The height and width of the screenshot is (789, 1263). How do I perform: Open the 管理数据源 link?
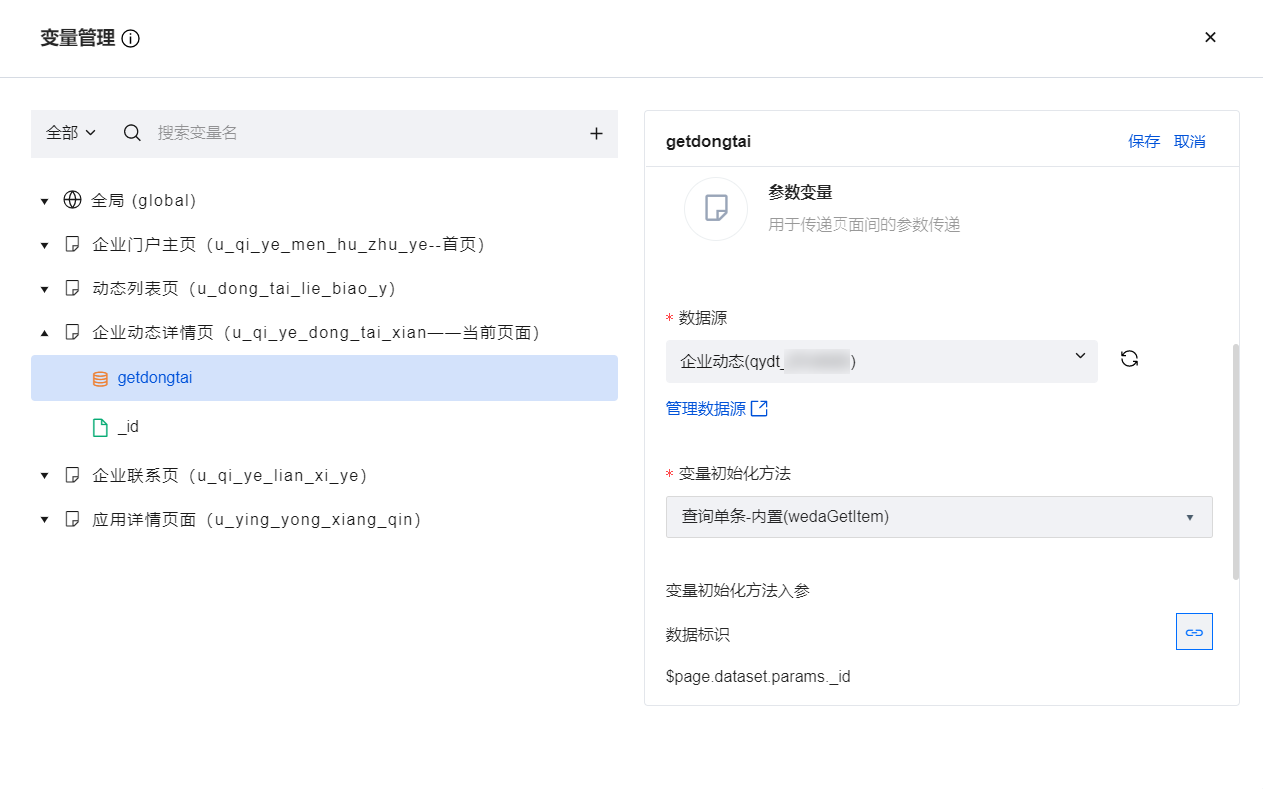point(717,409)
